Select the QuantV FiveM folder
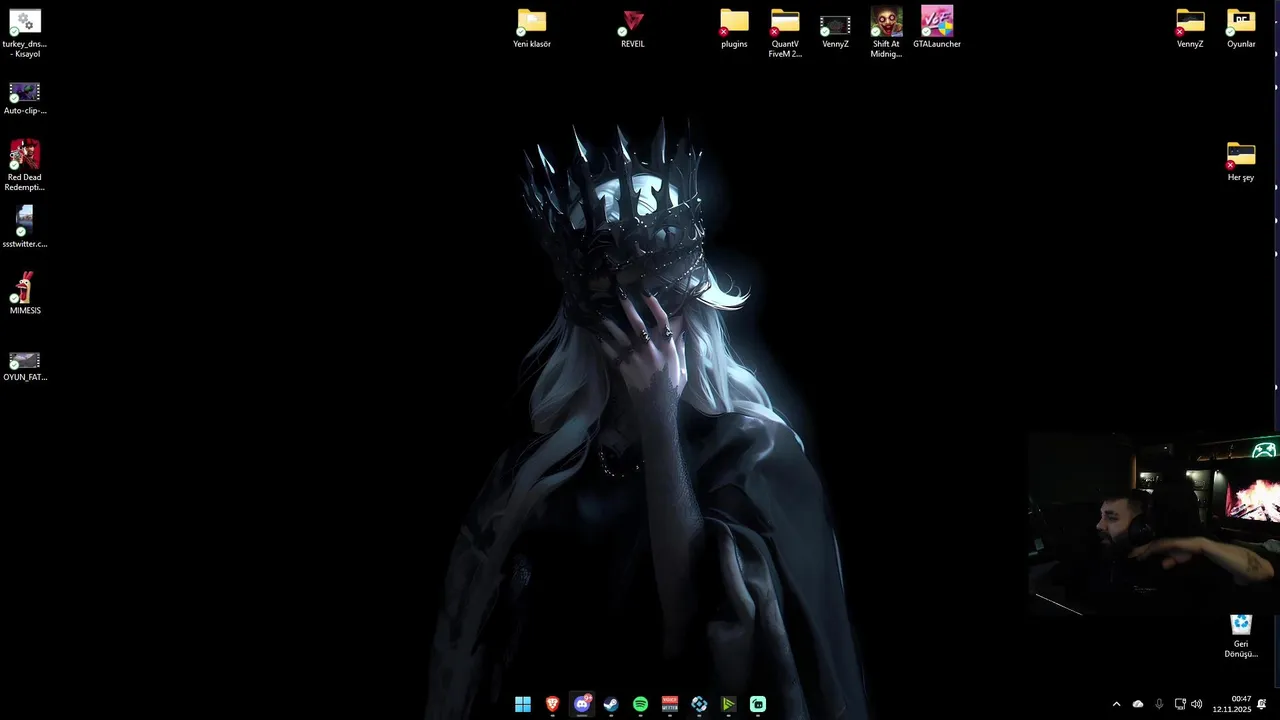 (x=785, y=33)
